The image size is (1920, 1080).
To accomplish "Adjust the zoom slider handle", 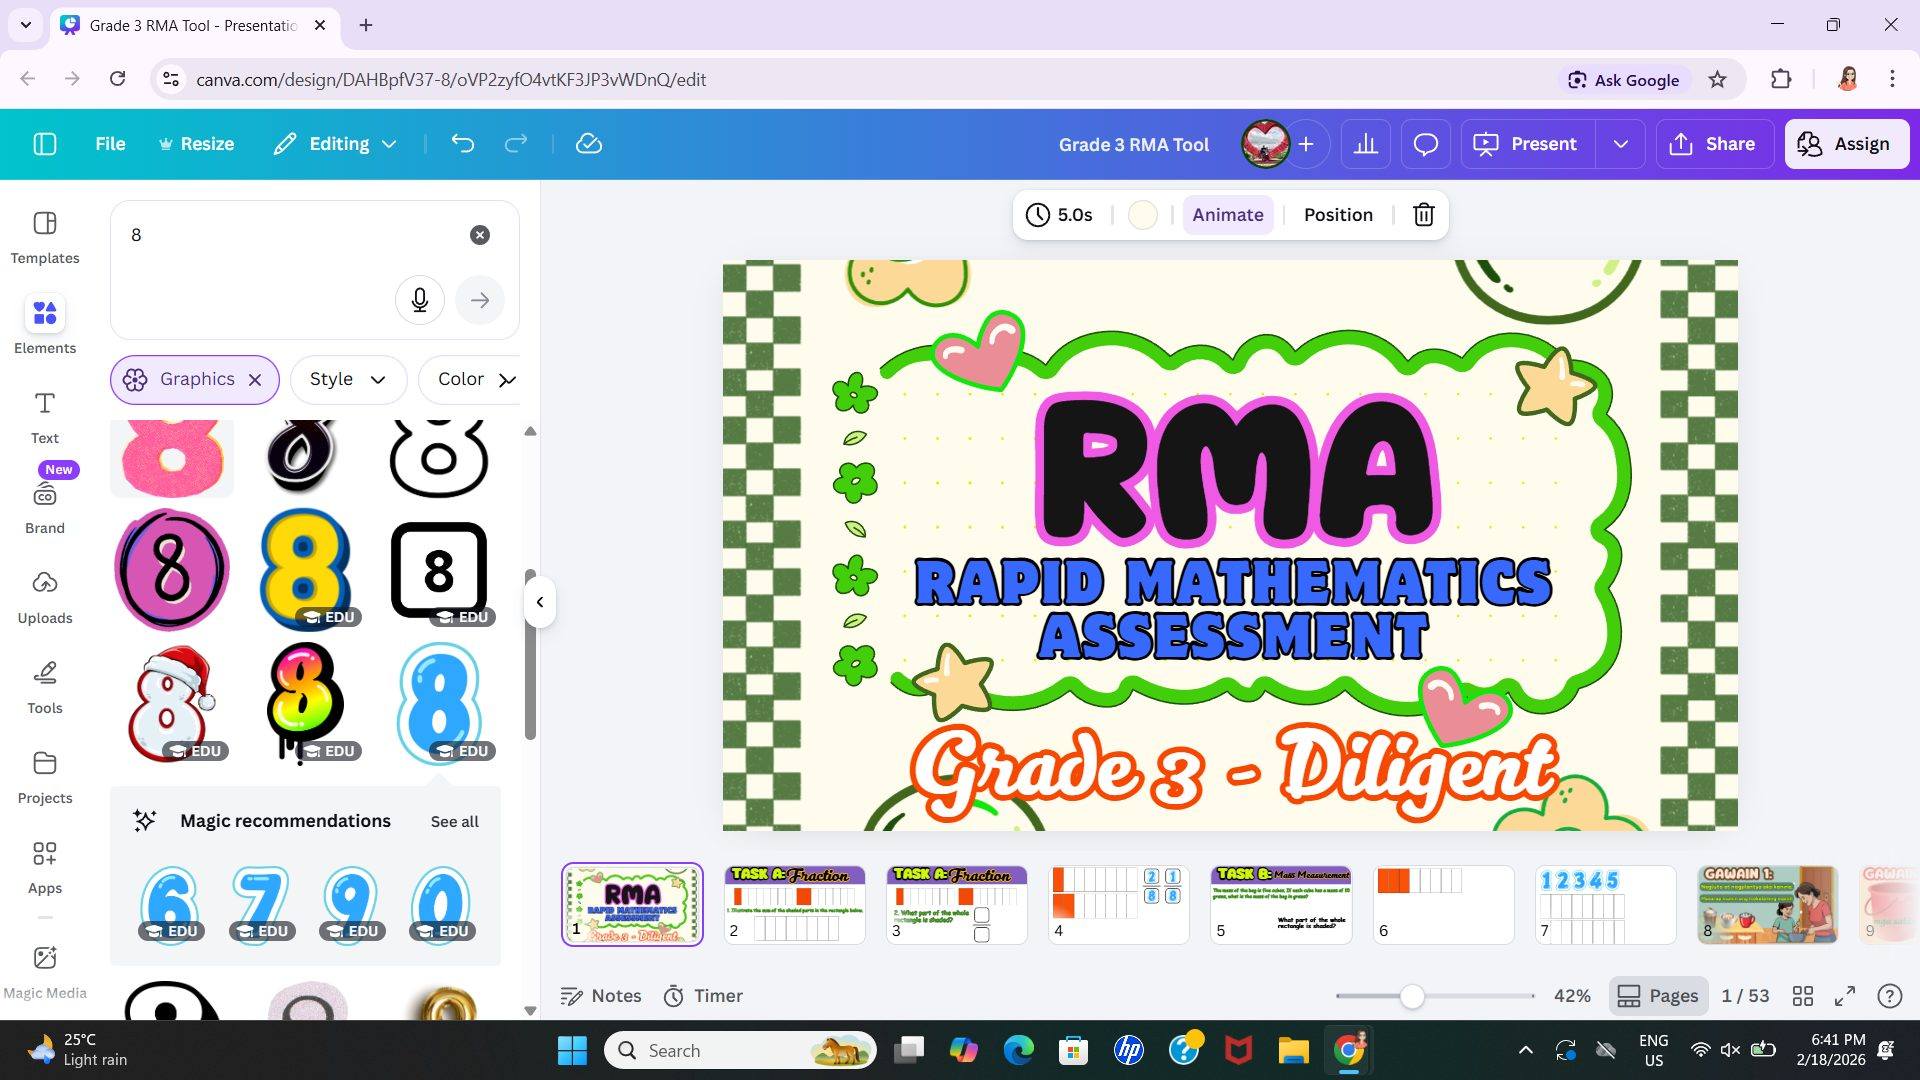I will tap(1412, 996).
